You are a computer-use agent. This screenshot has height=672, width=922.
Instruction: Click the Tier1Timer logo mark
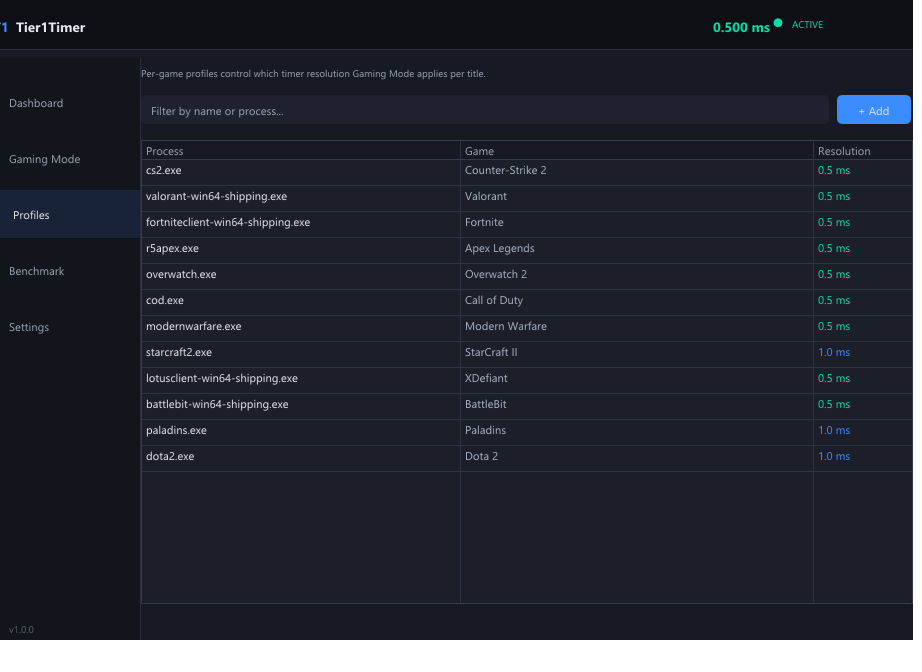4,27
